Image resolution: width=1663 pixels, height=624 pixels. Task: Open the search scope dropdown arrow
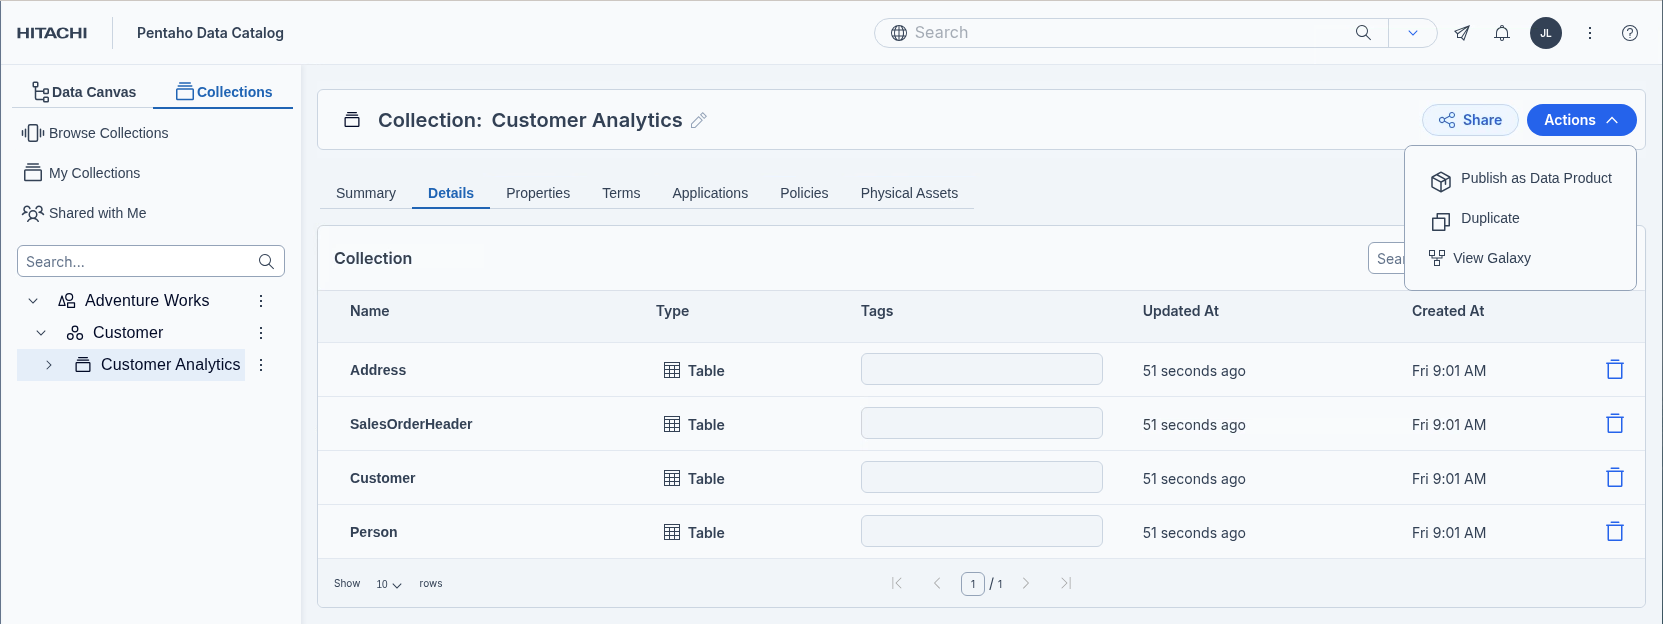(x=1412, y=33)
